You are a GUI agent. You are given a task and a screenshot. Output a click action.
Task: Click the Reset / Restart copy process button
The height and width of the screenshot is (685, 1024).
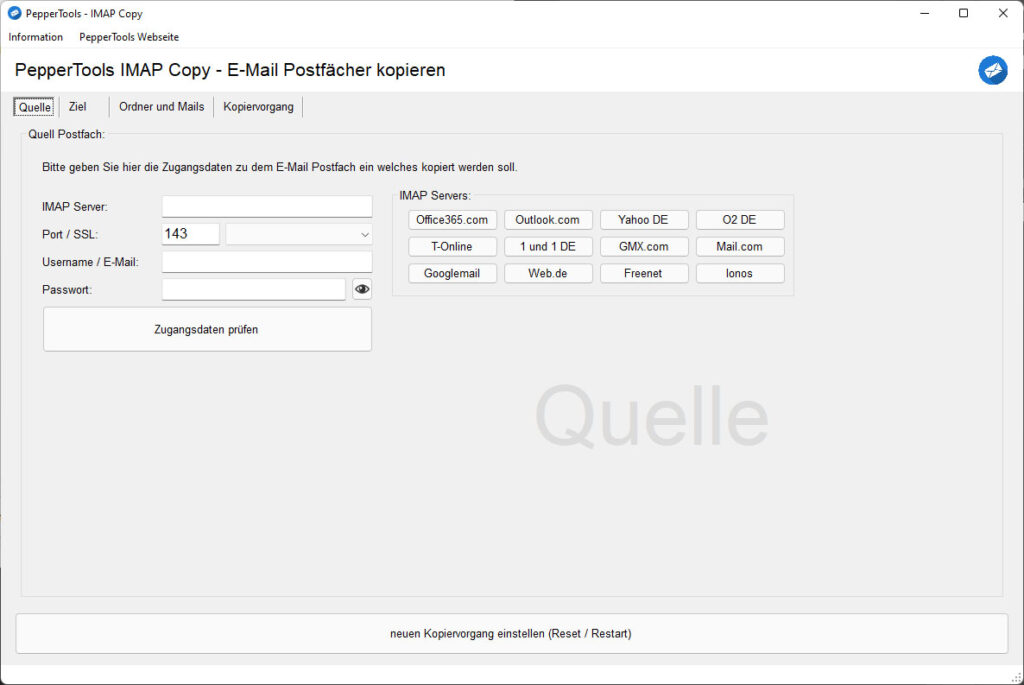(x=511, y=633)
